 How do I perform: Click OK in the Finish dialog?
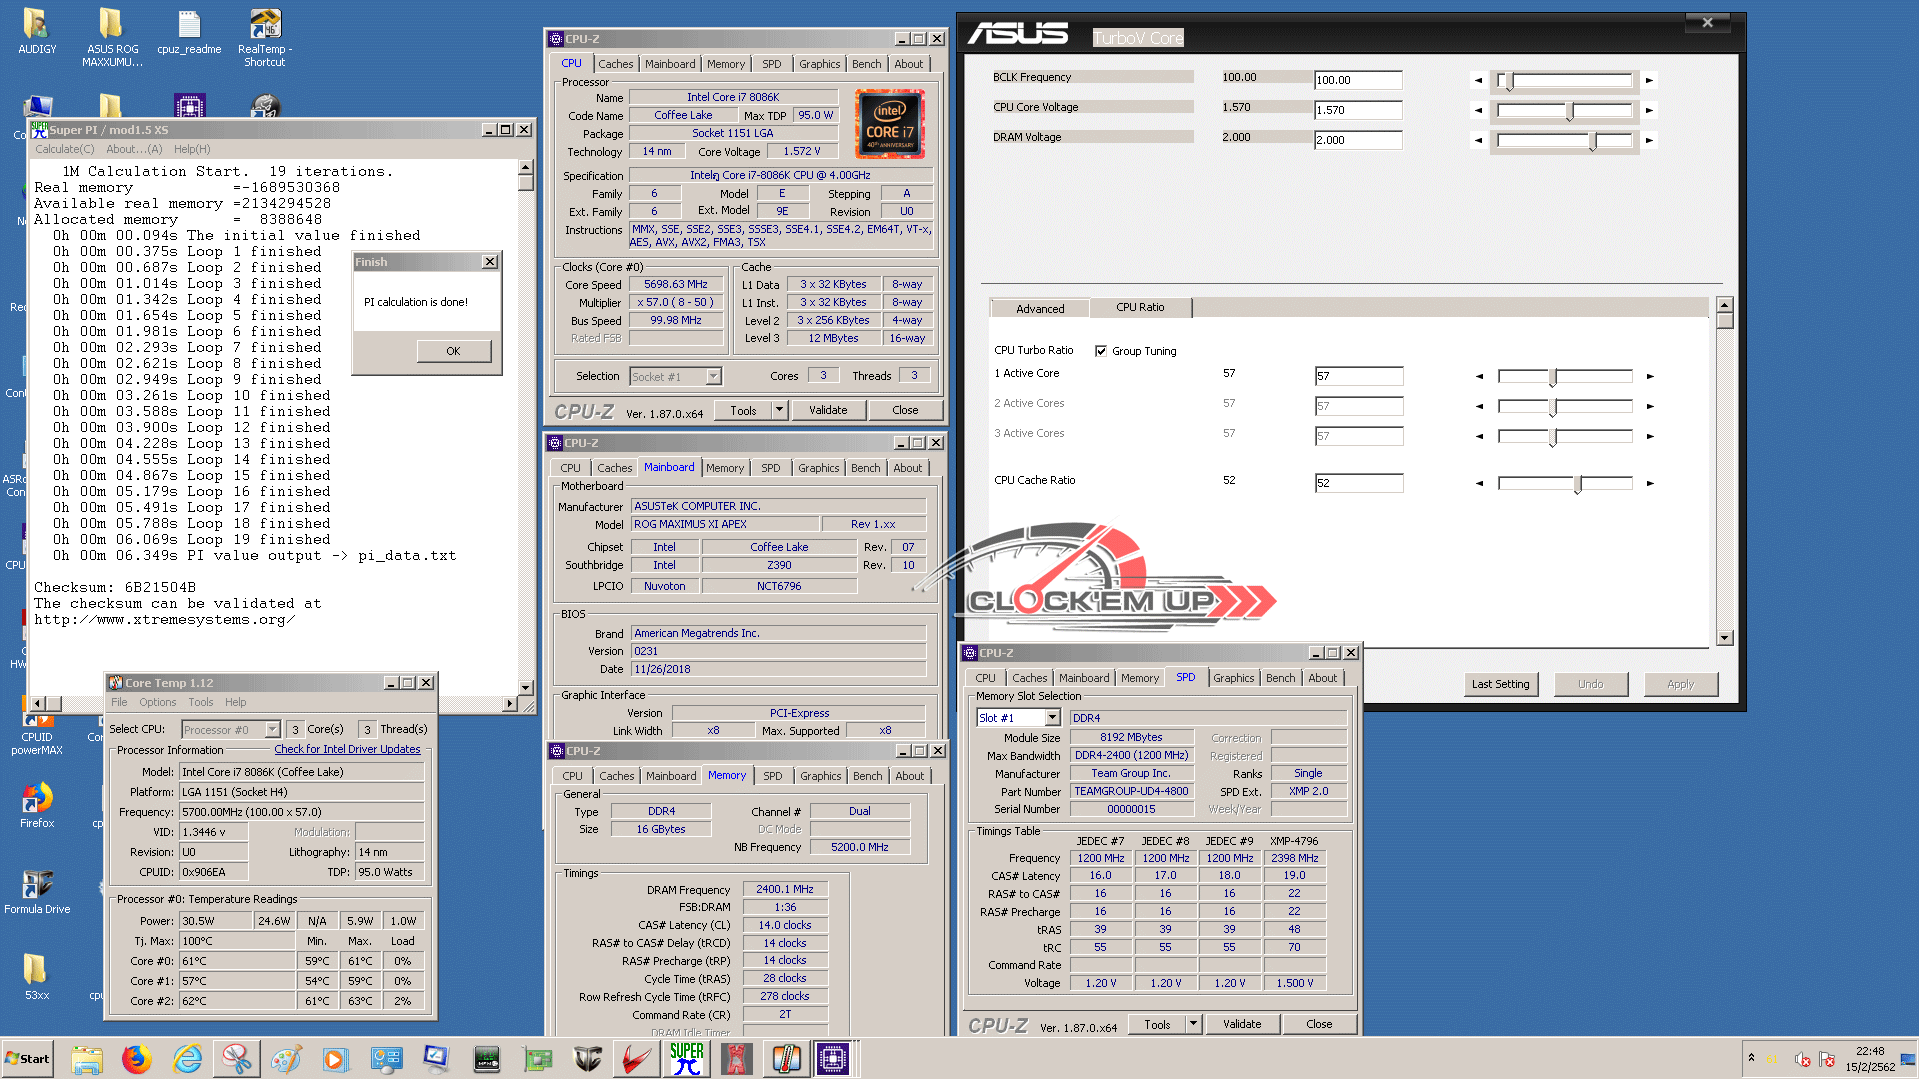[x=453, y=351]
